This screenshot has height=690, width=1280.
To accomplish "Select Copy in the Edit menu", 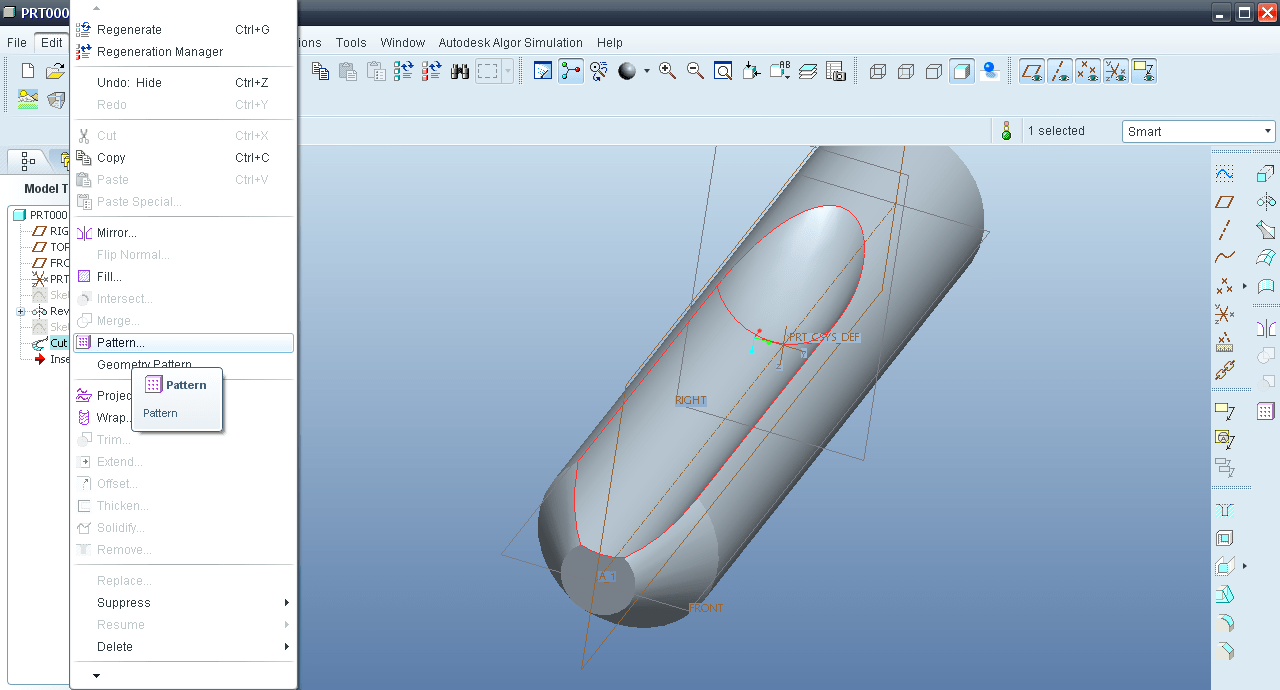I will coord(183,158).
